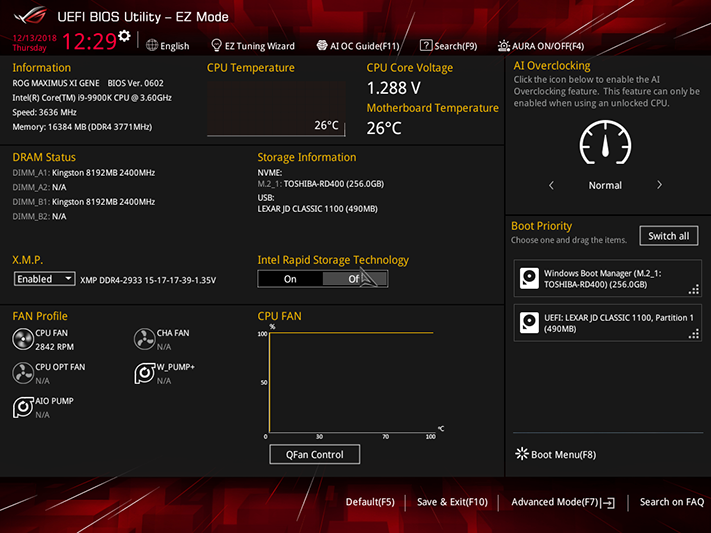The height and width of the screenshot is (533, 711).
Task: Click Intel Core i9-9900K CPU line
Action: pos(92,98)
